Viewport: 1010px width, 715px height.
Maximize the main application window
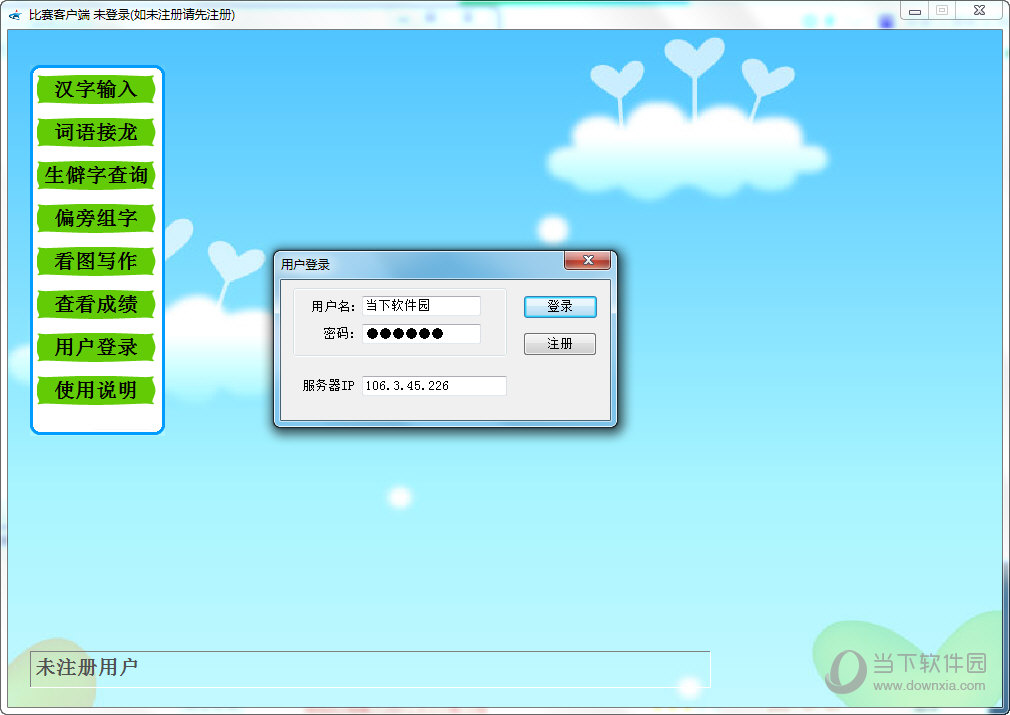click(941, 11)
